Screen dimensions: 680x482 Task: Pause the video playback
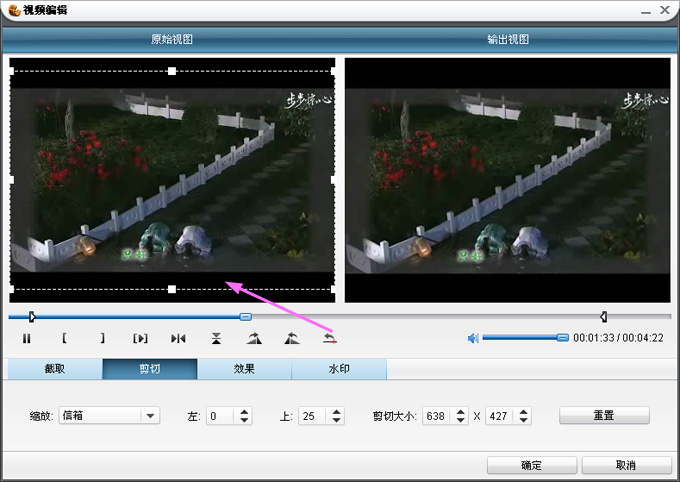26,338
